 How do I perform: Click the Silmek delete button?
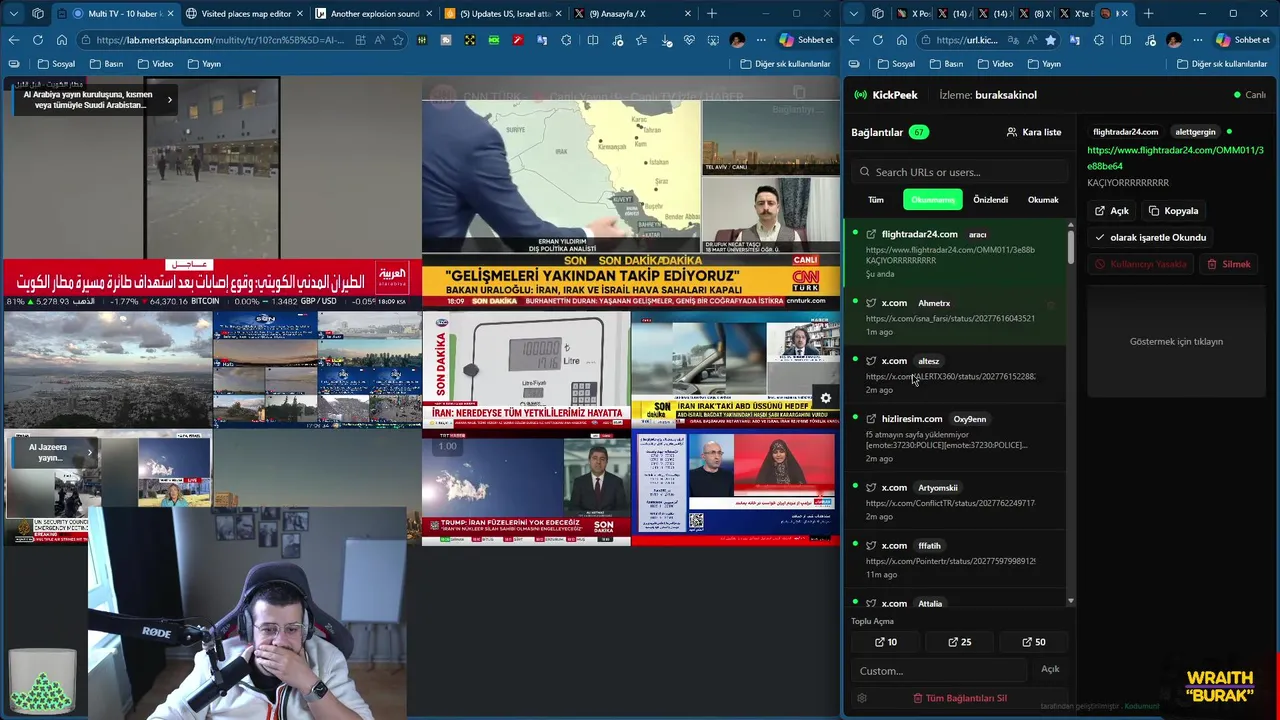point(1228,264)
